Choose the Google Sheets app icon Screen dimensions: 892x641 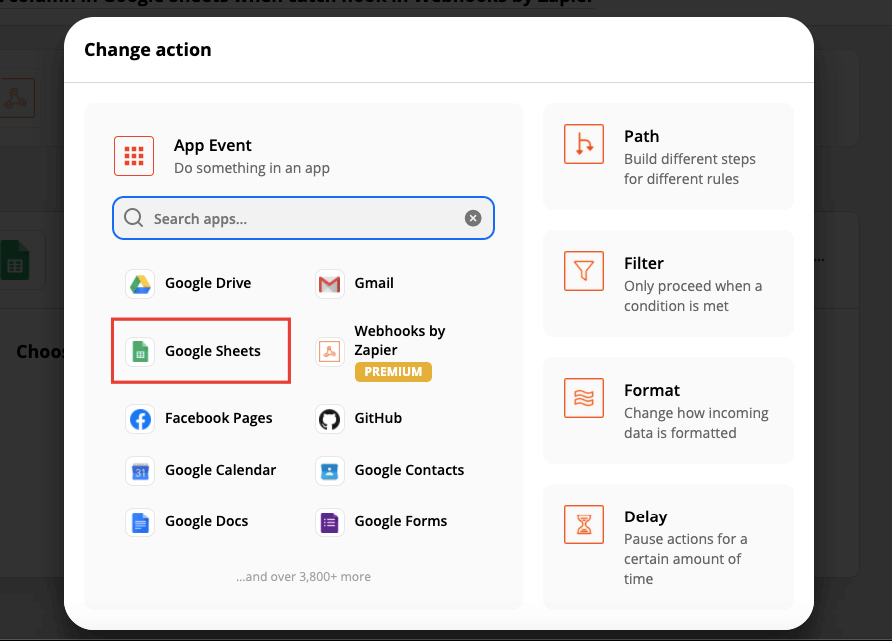pos(140,351)
